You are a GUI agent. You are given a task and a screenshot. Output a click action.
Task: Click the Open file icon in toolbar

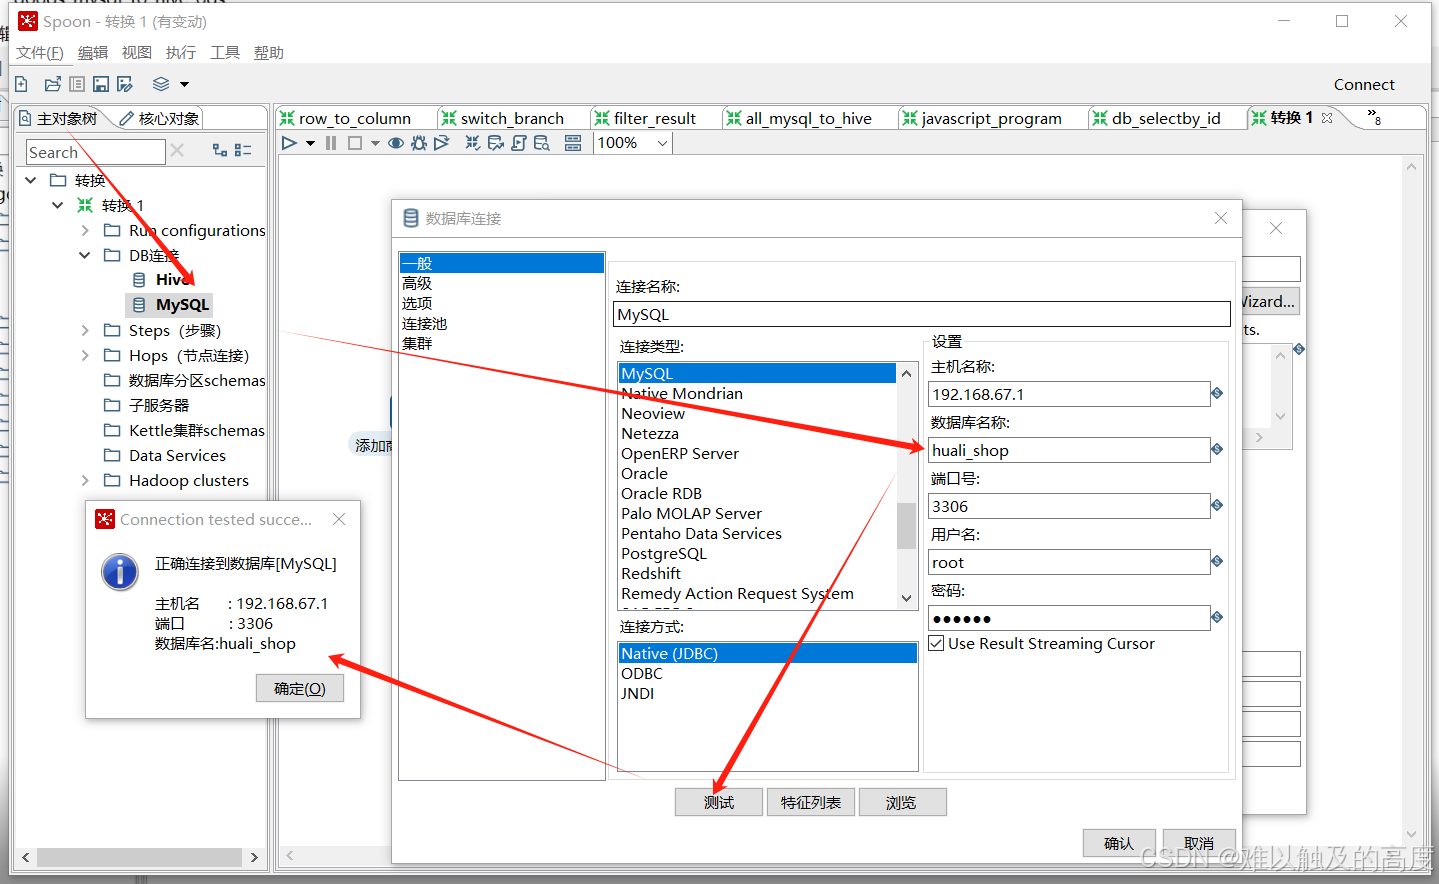[53, 84]
